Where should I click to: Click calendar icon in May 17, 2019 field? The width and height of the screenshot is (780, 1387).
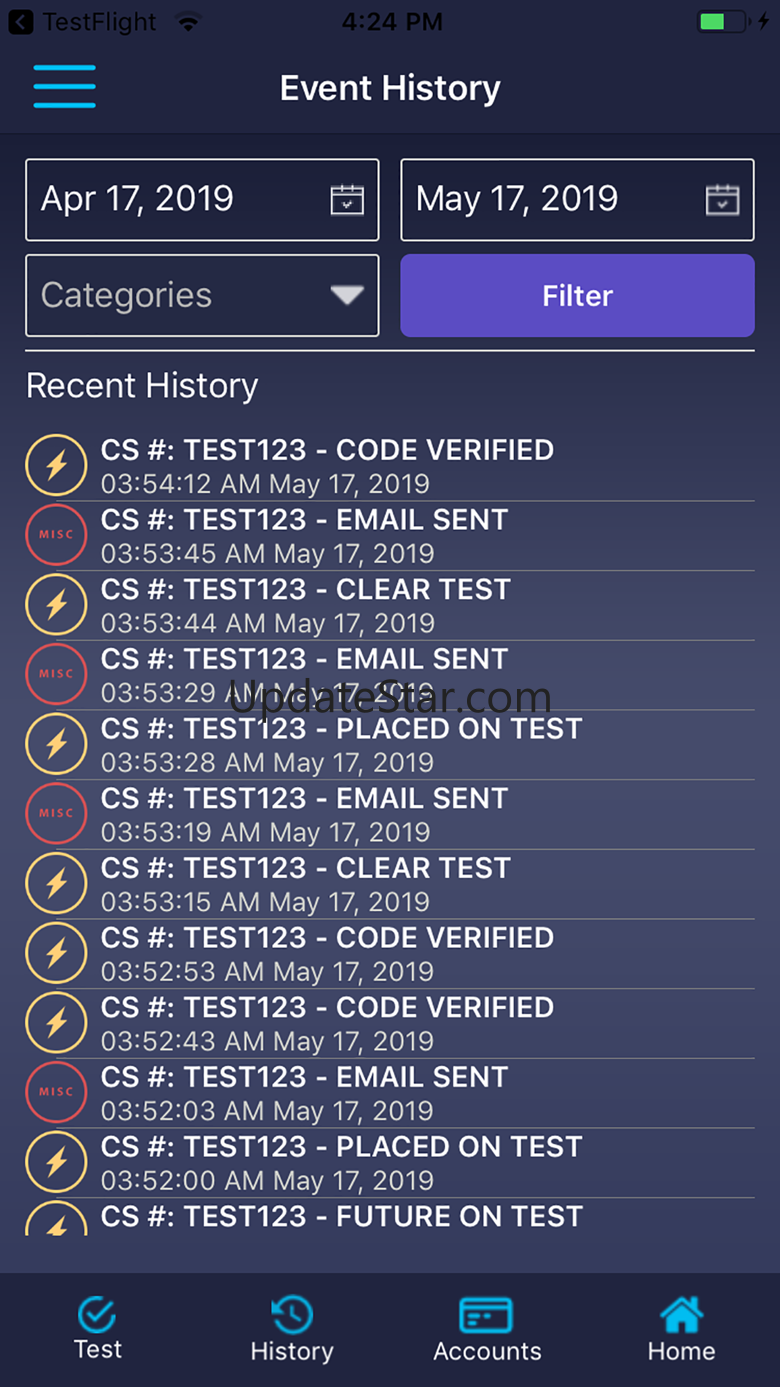722,200
